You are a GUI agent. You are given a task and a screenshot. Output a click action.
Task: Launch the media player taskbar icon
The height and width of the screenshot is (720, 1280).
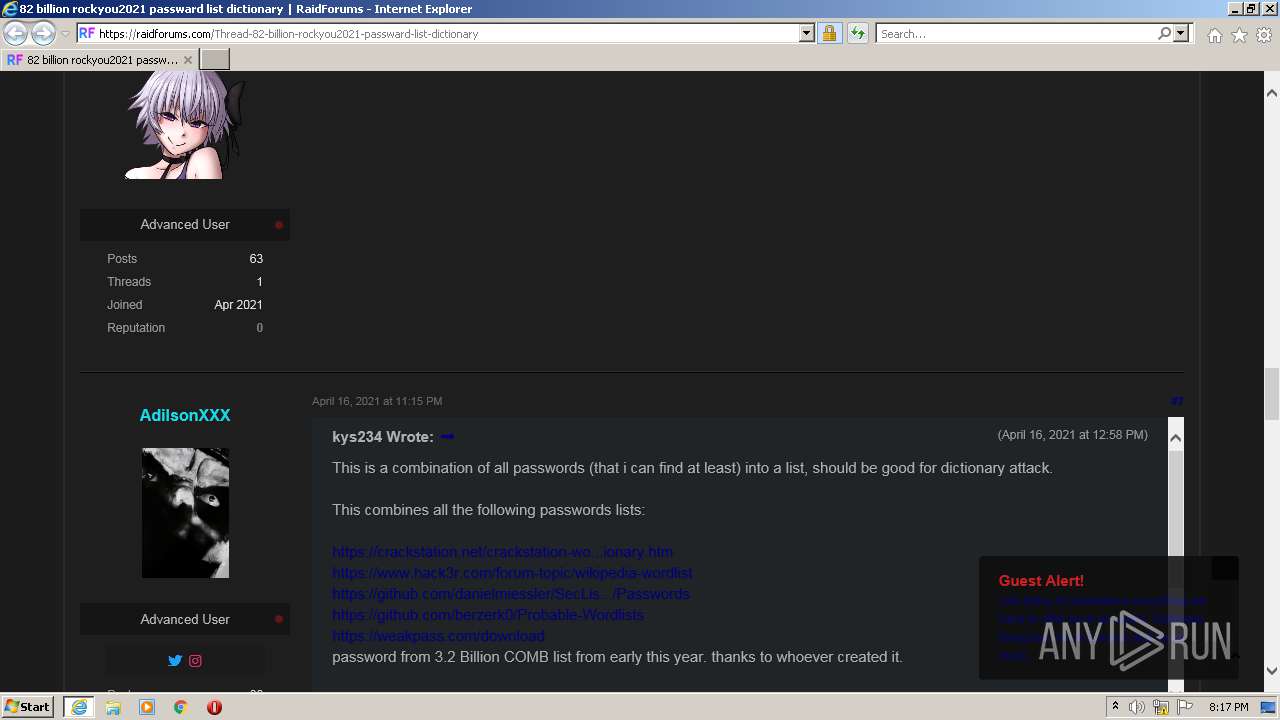coord(147,707)
